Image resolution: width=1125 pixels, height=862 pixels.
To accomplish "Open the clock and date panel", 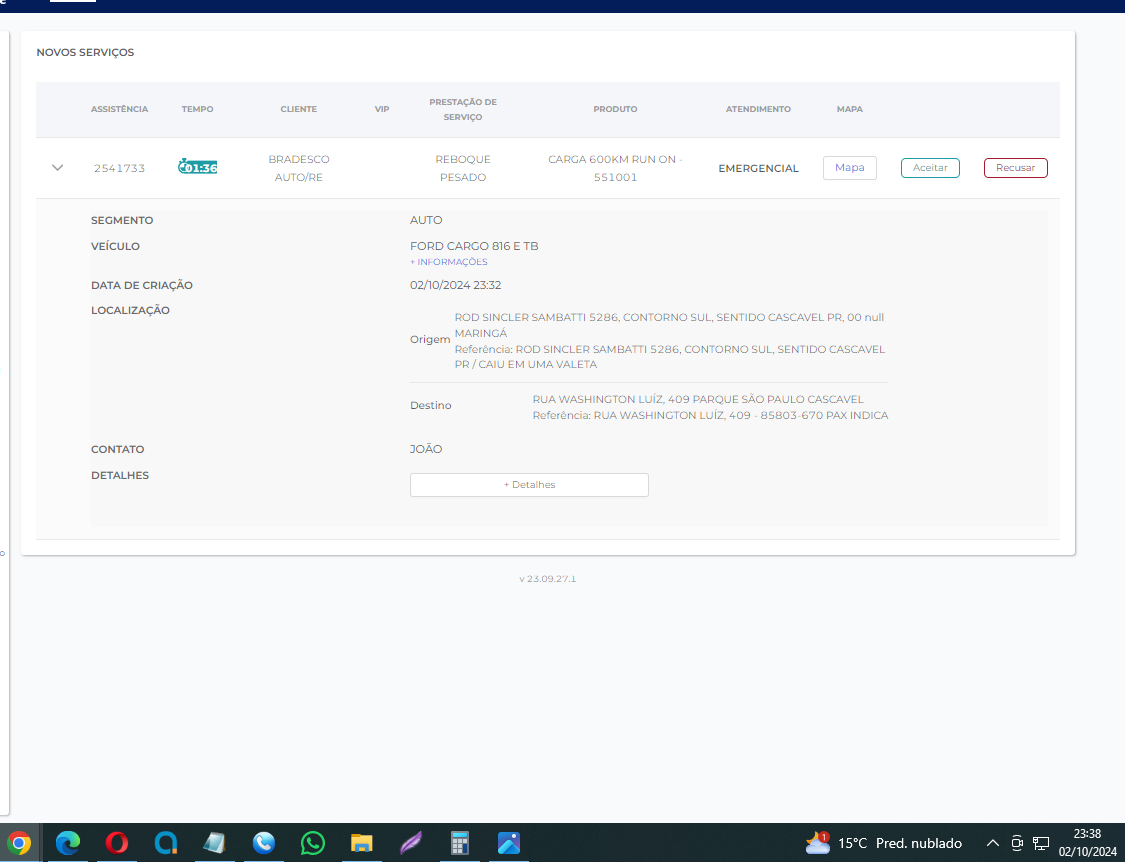I will coord(1087,843).
